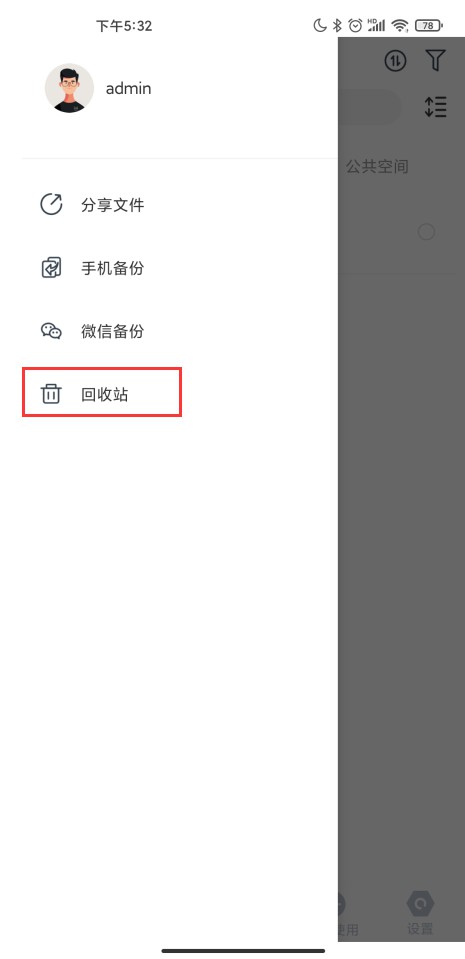Tap the 设置 settings hexagon icon

420,903
